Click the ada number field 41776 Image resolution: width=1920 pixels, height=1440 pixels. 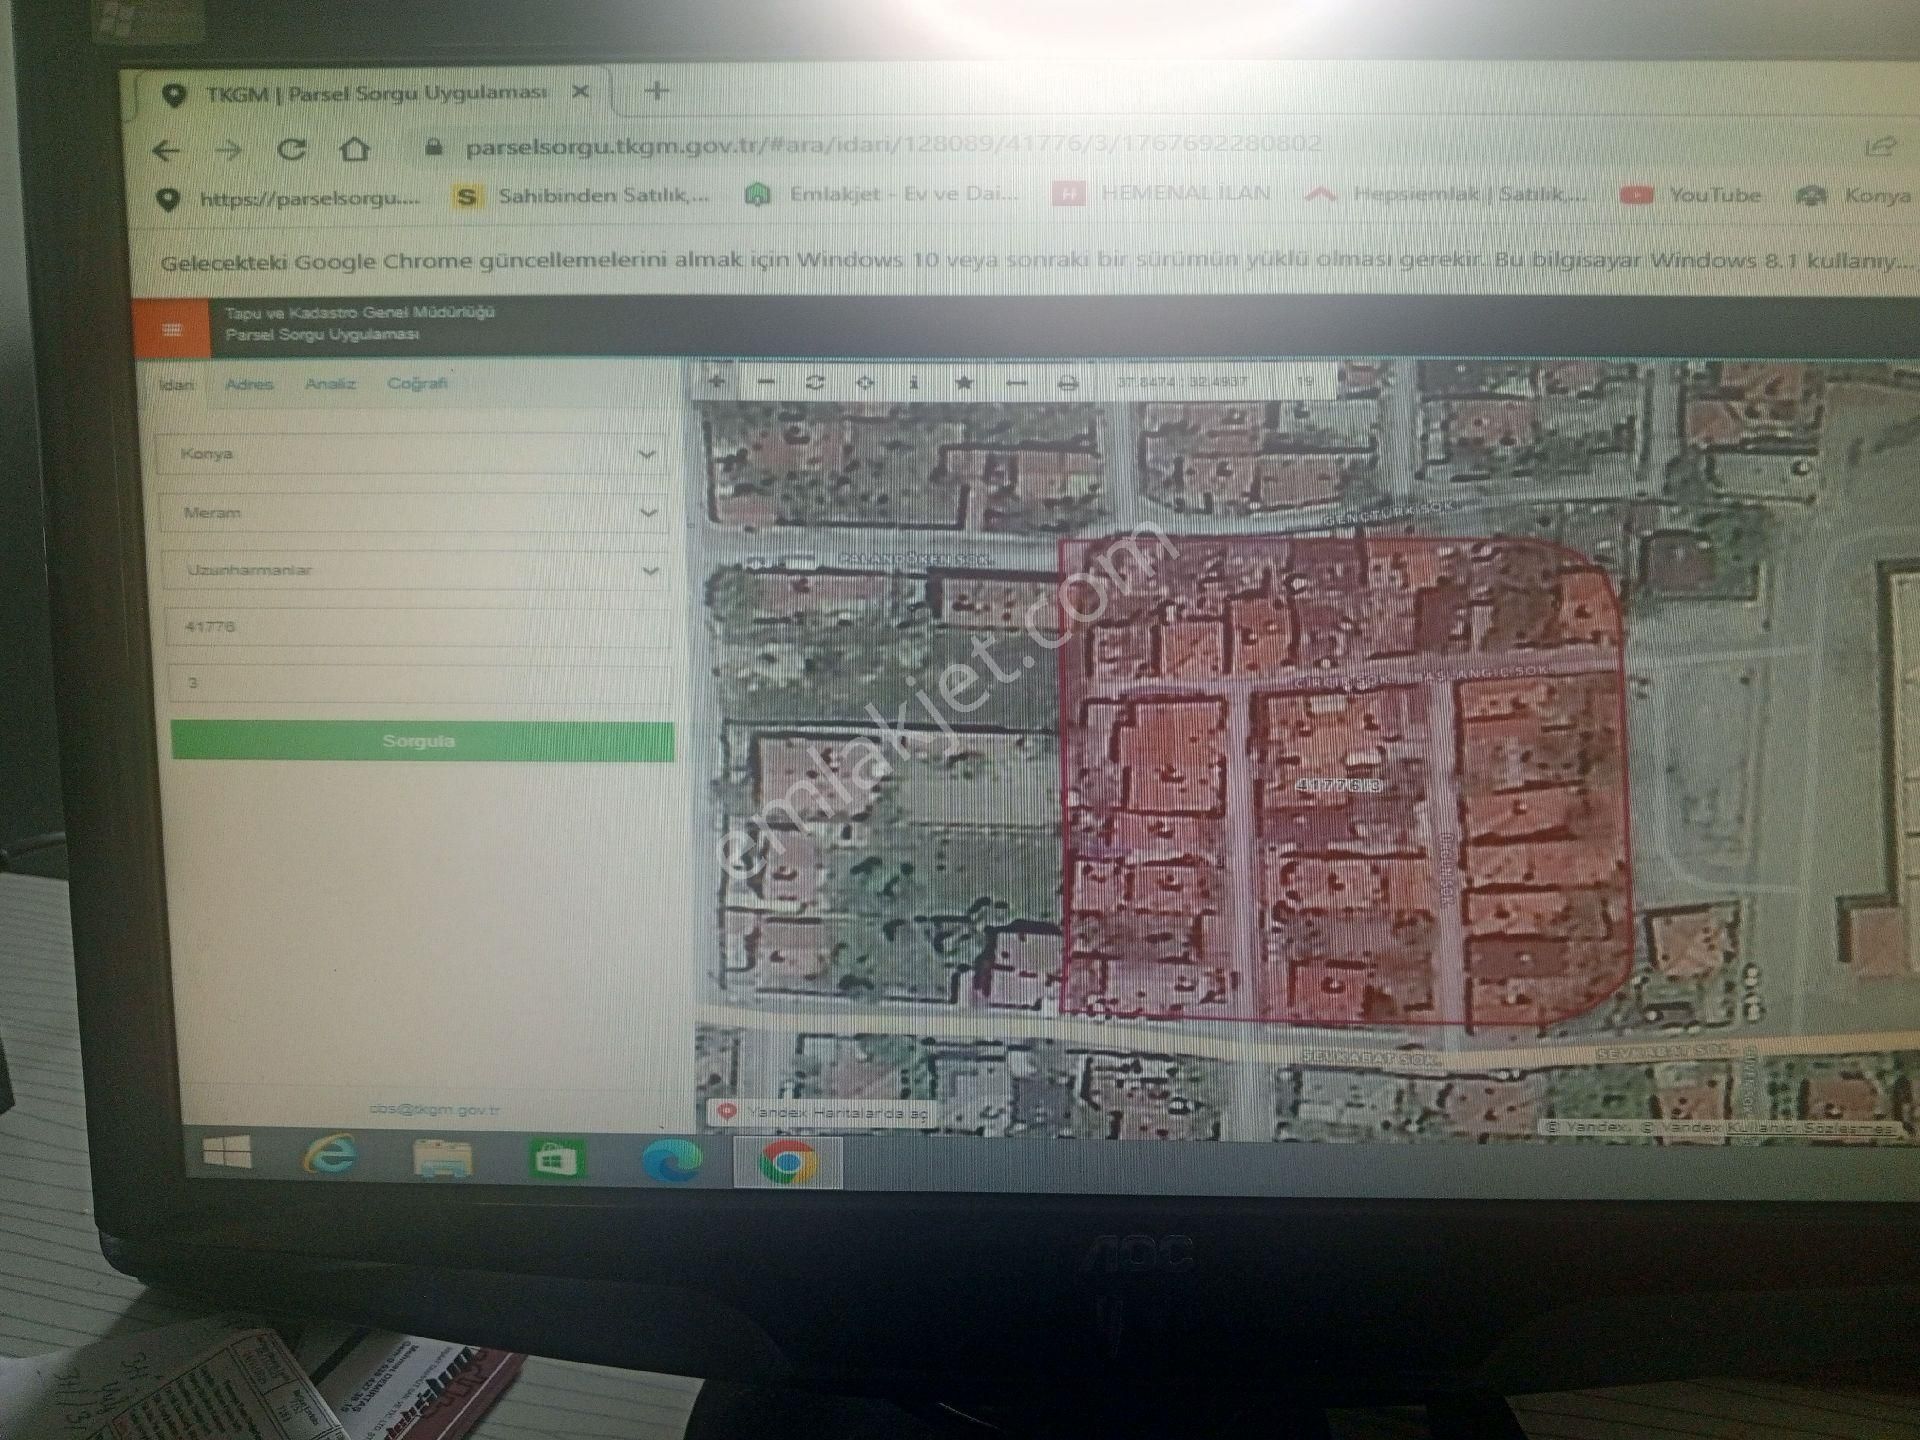[x=415, y=627]
